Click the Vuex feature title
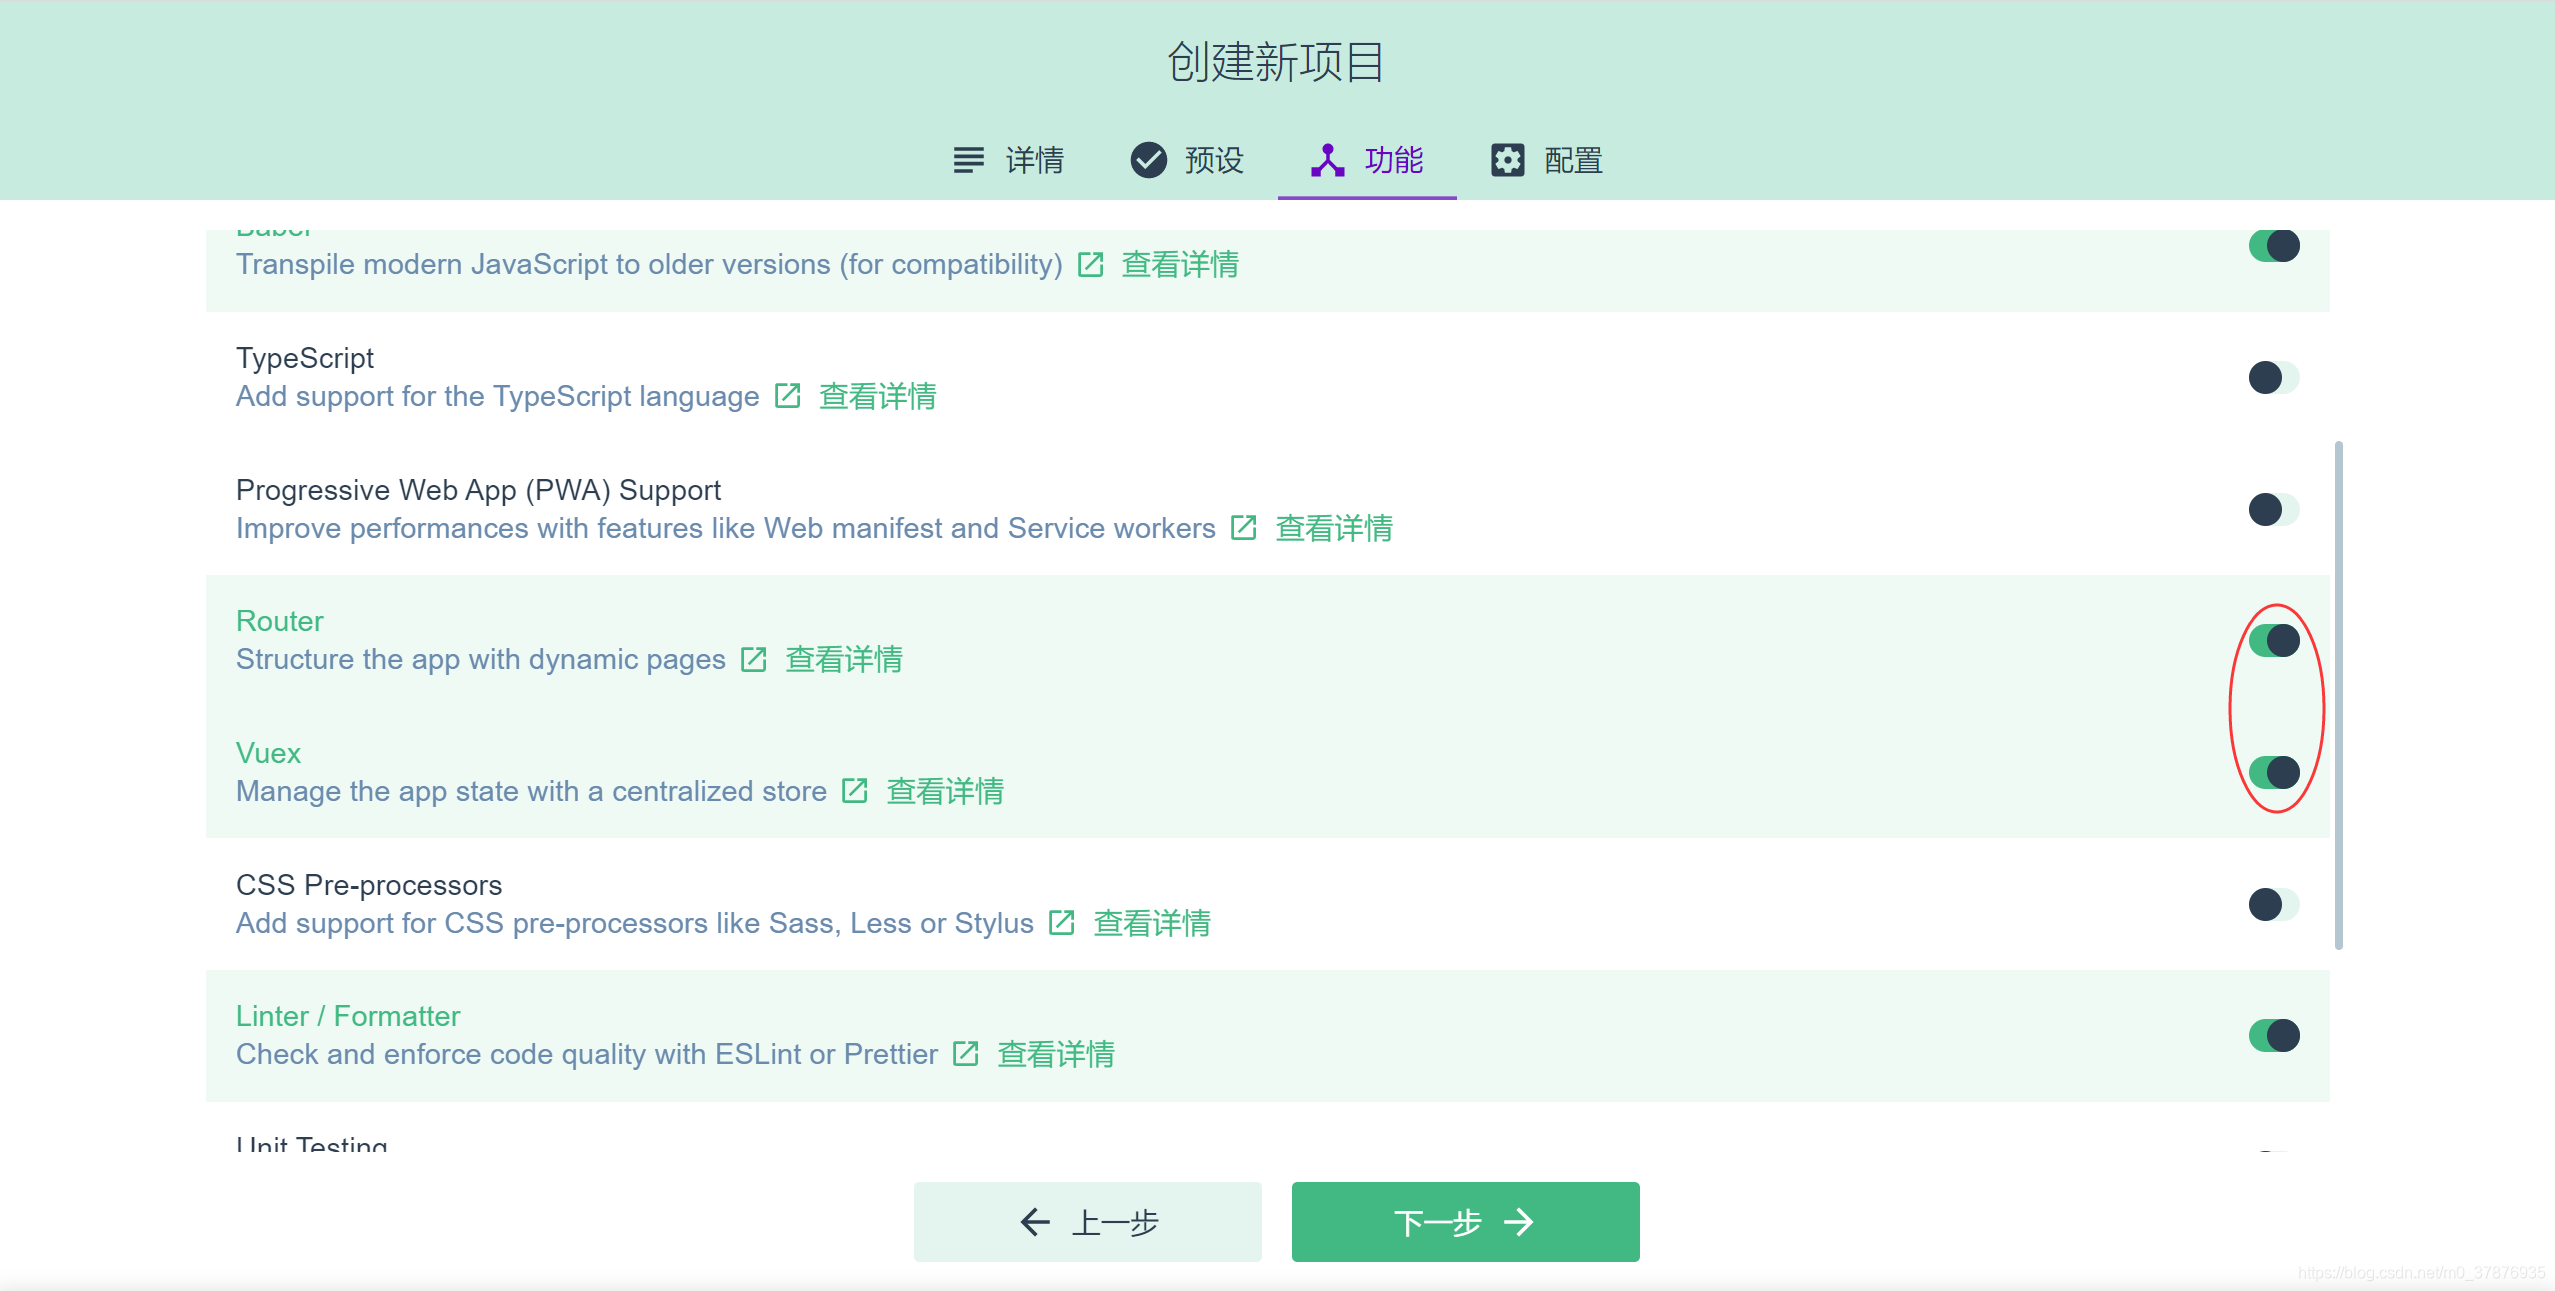Viewport: 2555px width, 1291px height. (x=268, y=753)
